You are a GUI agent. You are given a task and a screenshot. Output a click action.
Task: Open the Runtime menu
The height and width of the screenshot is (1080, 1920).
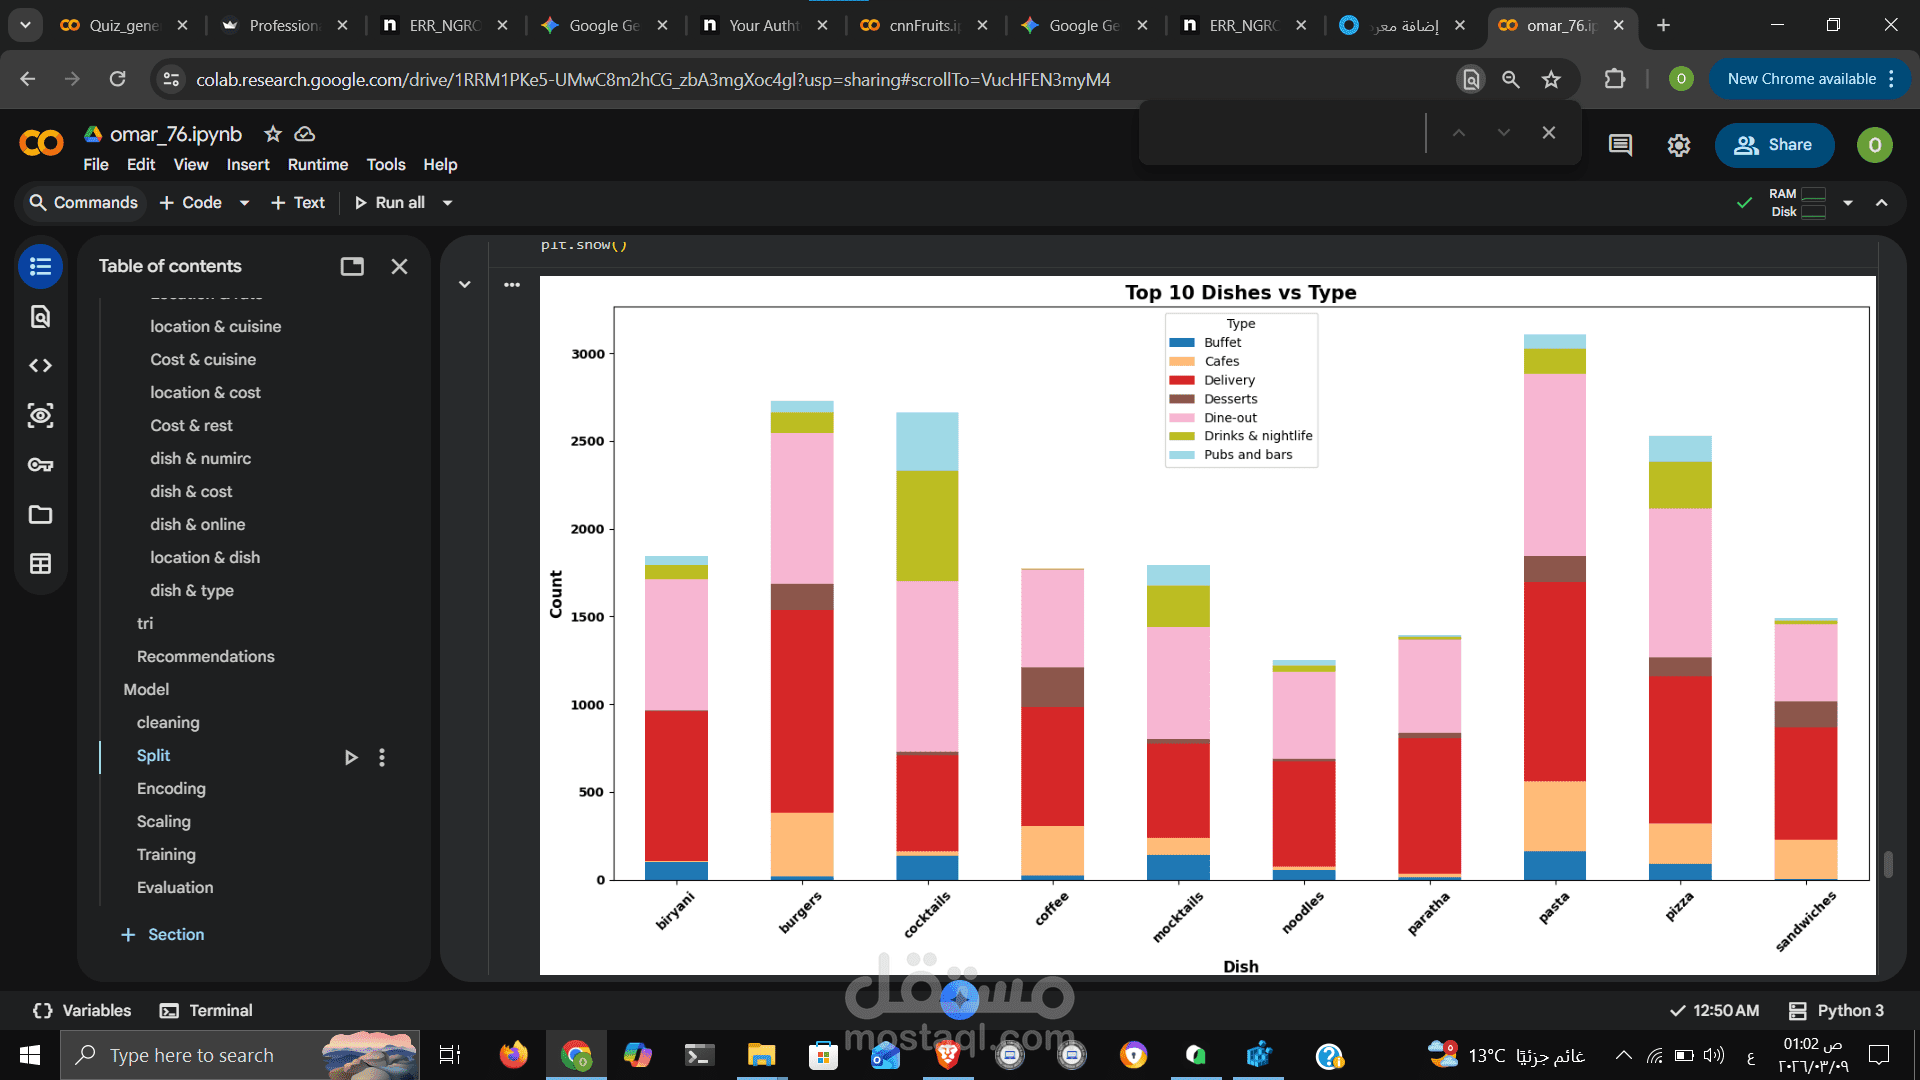(x=317, y=165)
